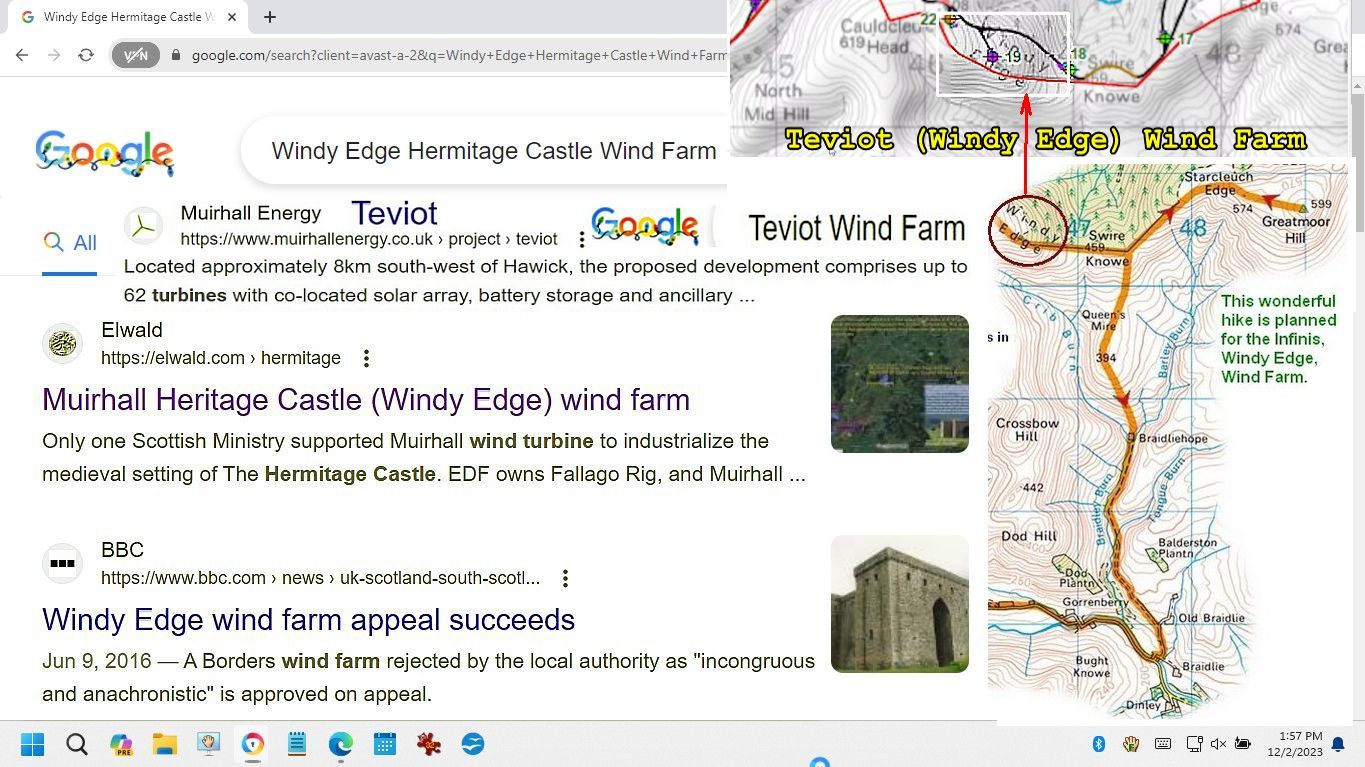
Task: Switch to Avast Secure Browser in the taskbar
Action: pyautogui.click(x=253, y=744)
